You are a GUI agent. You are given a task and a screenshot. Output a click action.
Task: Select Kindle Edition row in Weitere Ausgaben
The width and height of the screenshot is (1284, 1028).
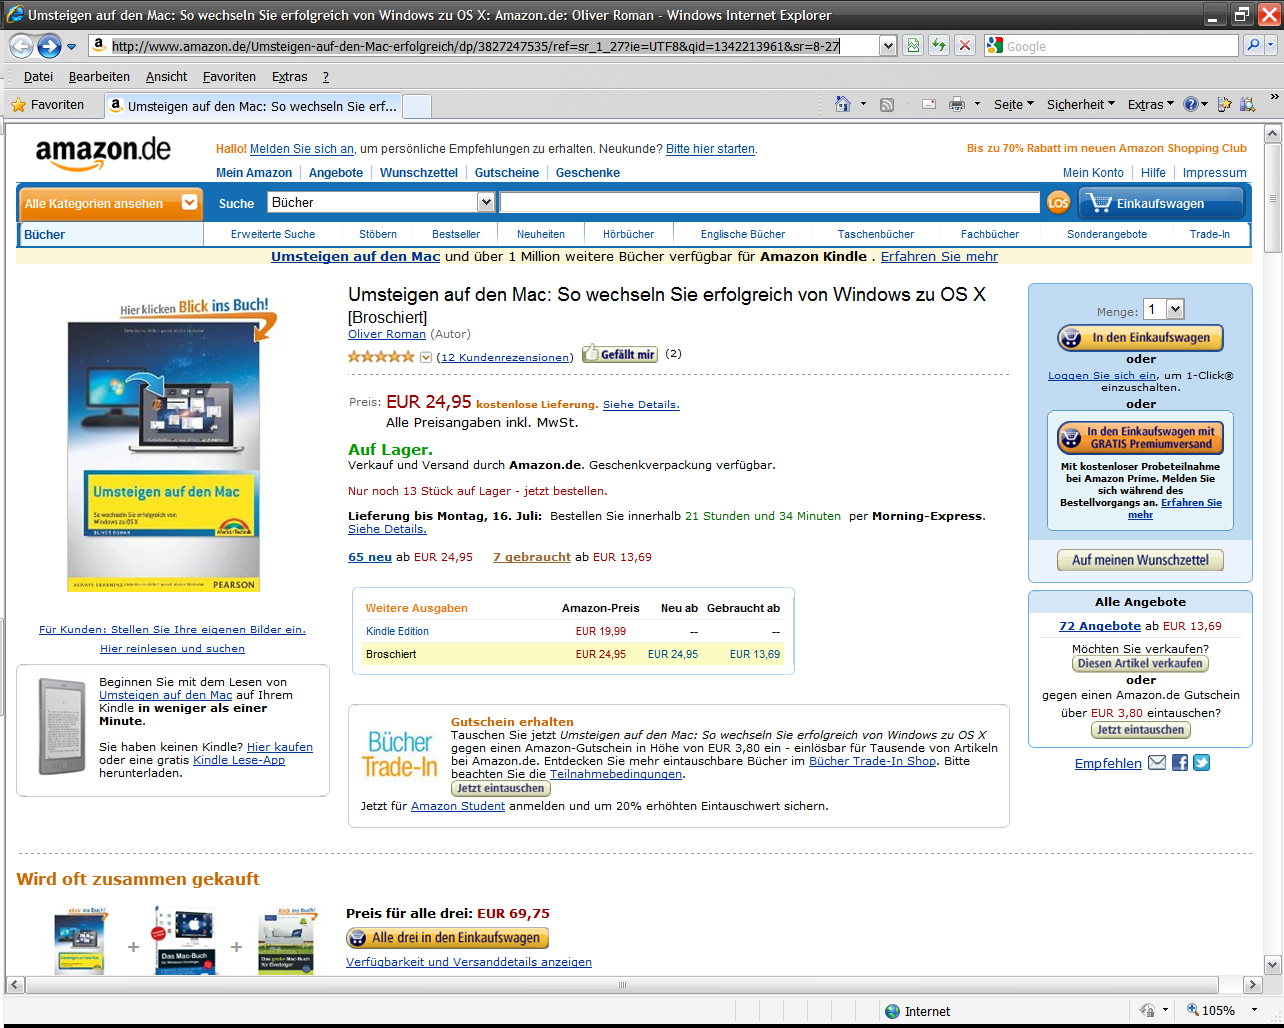(573, 631)
